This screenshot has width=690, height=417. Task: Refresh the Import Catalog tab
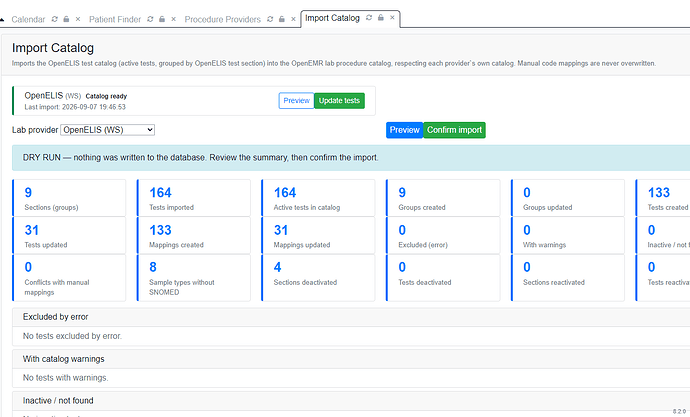click(369, 18)
